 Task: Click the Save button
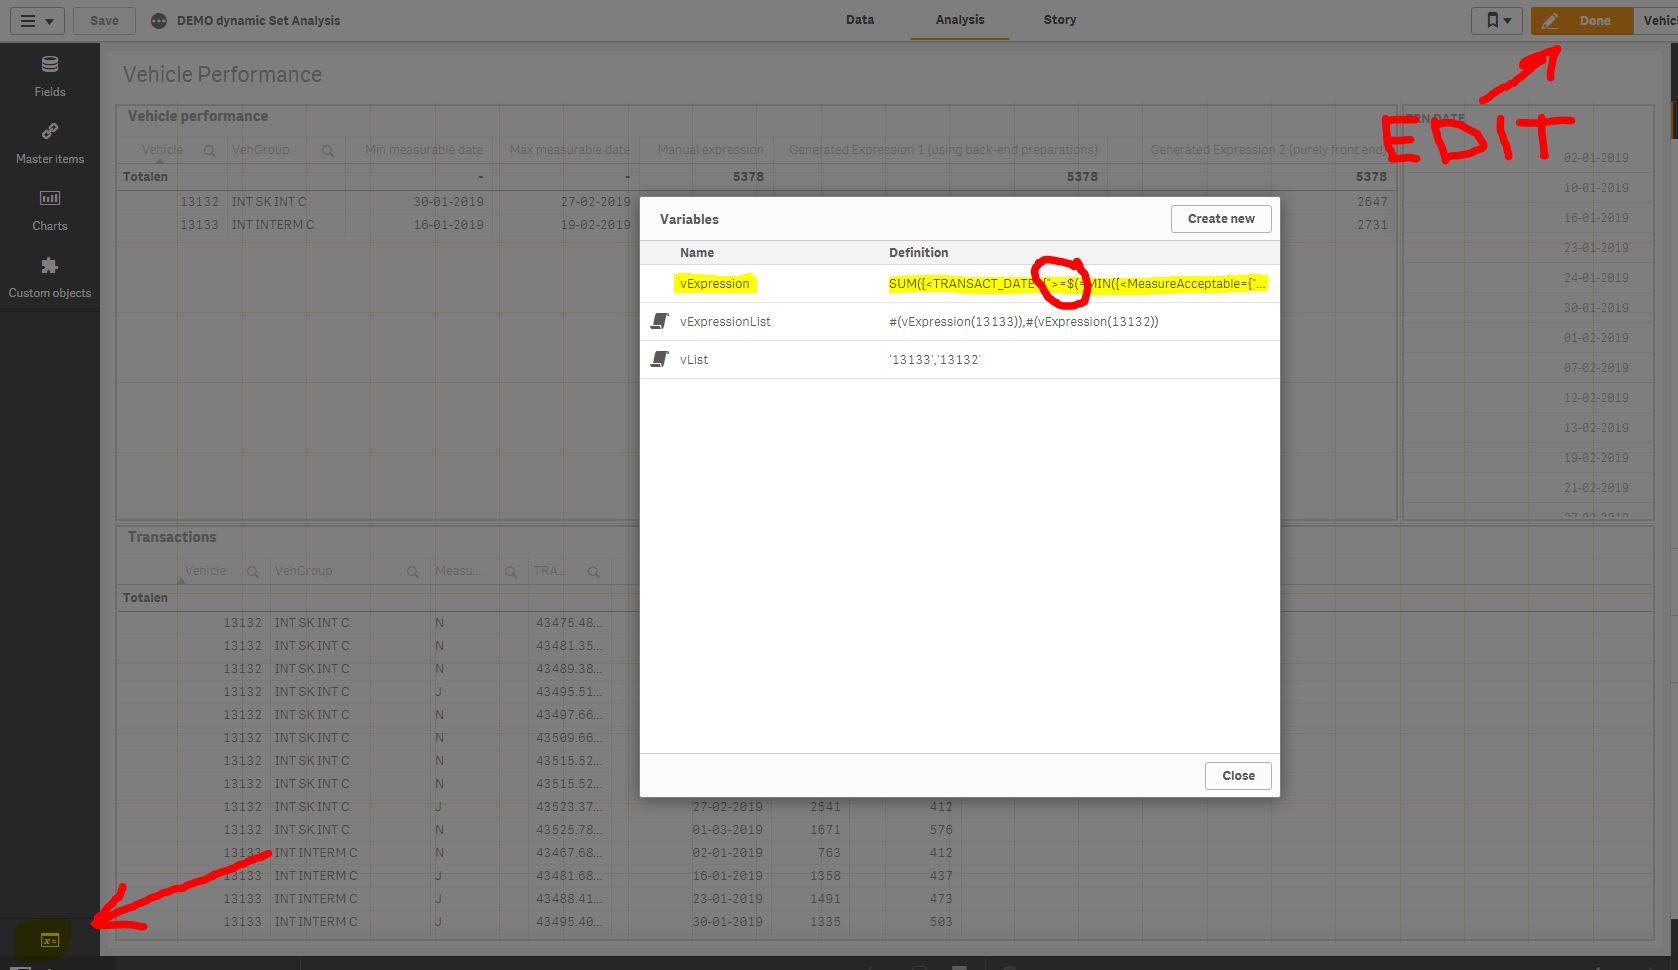point(104,20)
